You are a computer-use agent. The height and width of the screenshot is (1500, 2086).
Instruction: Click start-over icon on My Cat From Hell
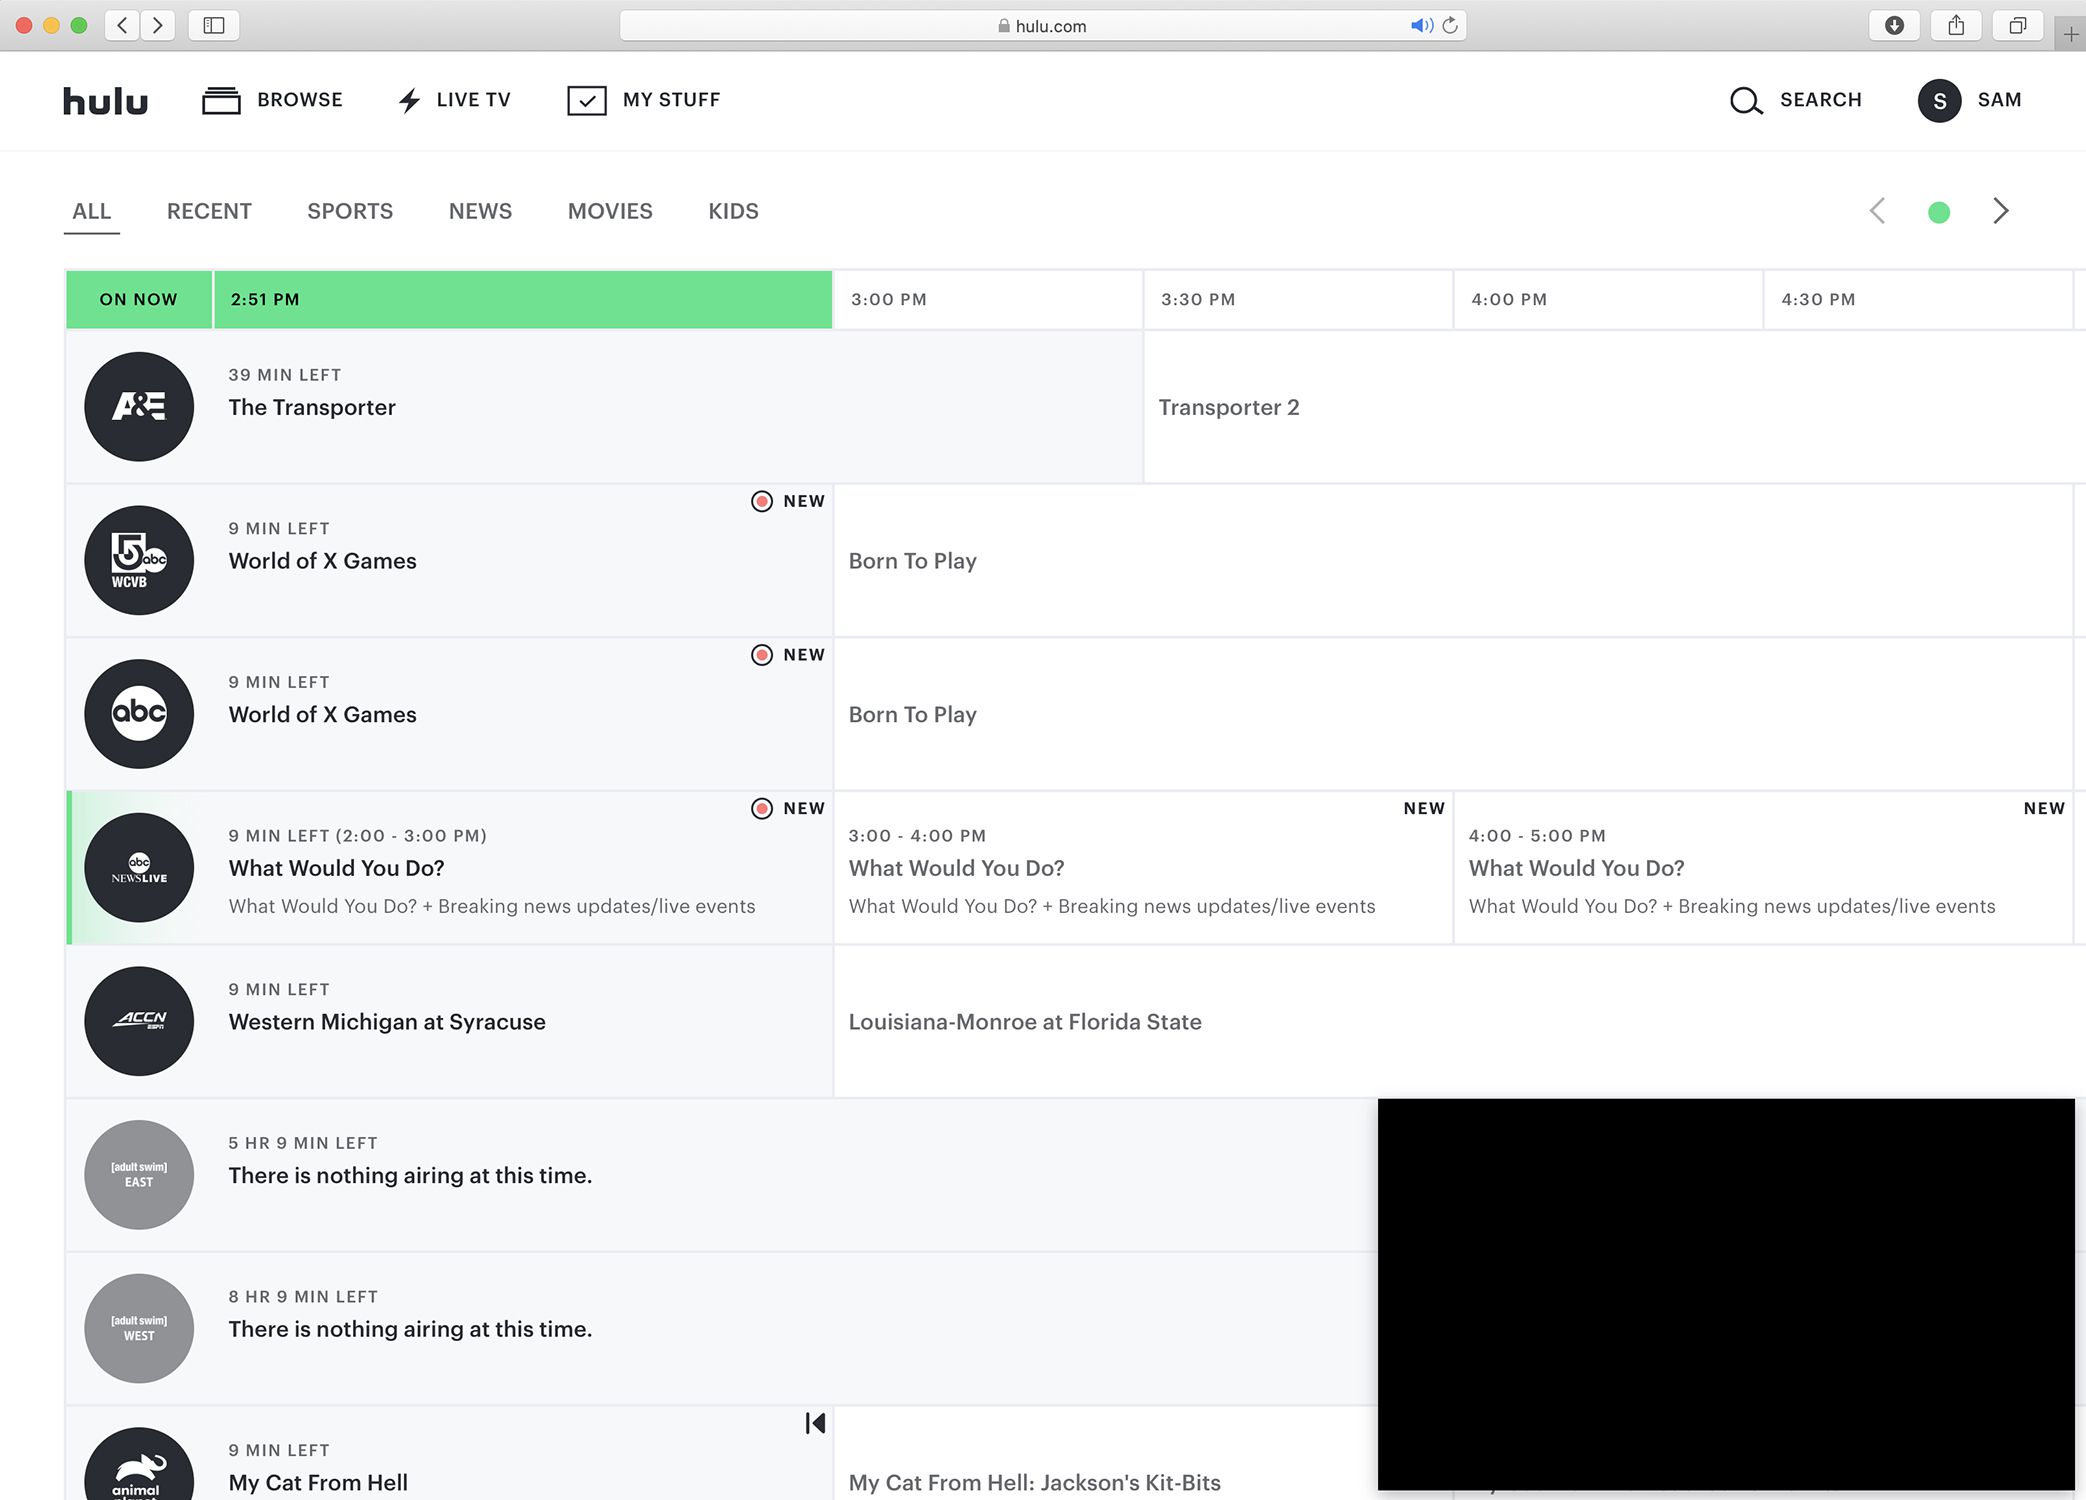815,1423
